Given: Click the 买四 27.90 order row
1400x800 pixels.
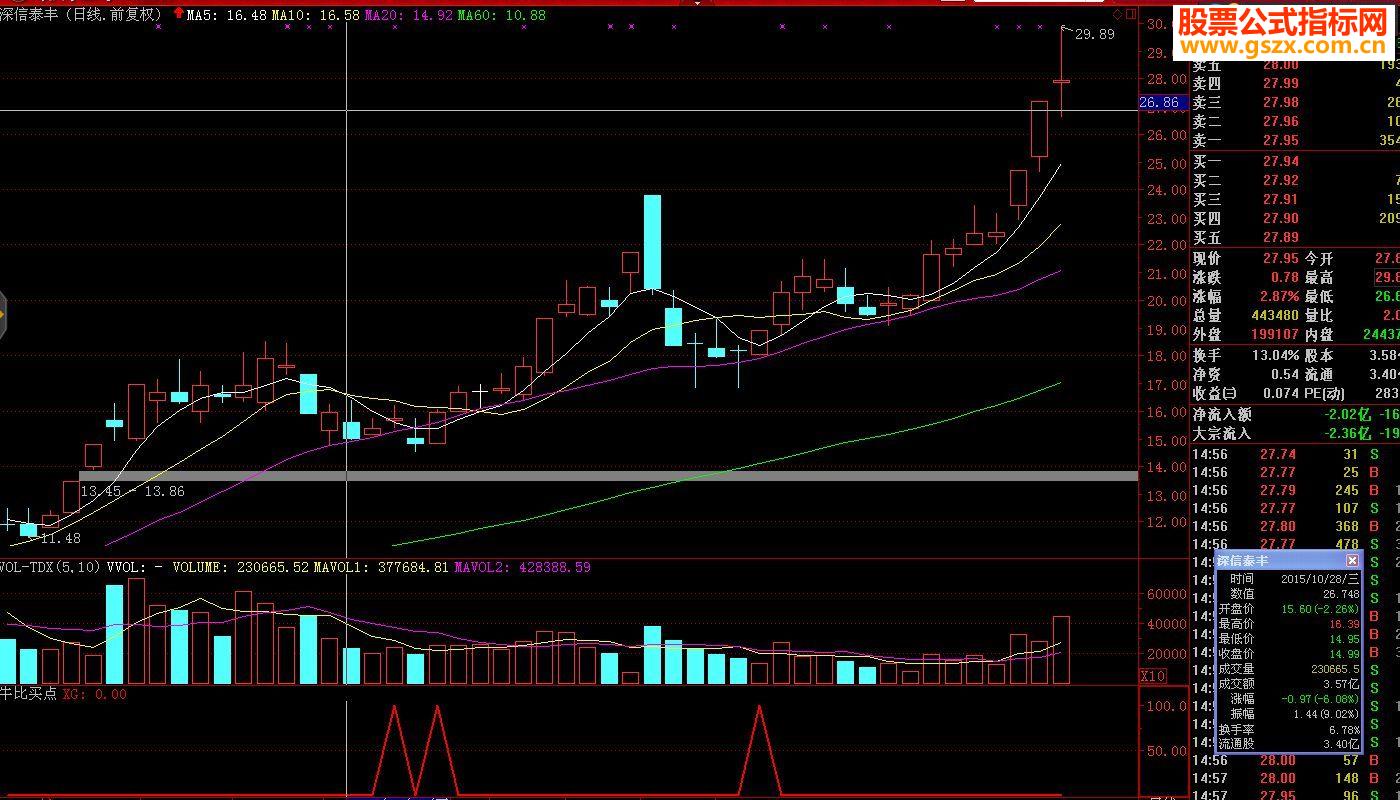Looking at the screenshot, I should click(x=1295, y=218).
